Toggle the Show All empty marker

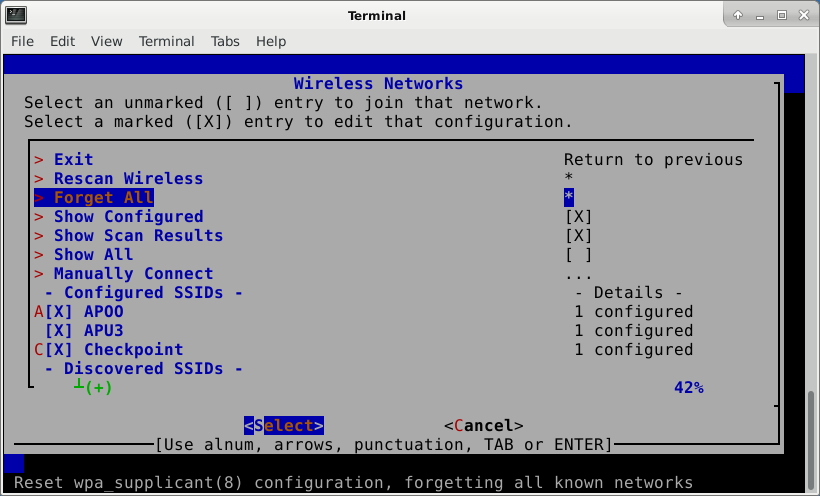[x=578, y=255]
